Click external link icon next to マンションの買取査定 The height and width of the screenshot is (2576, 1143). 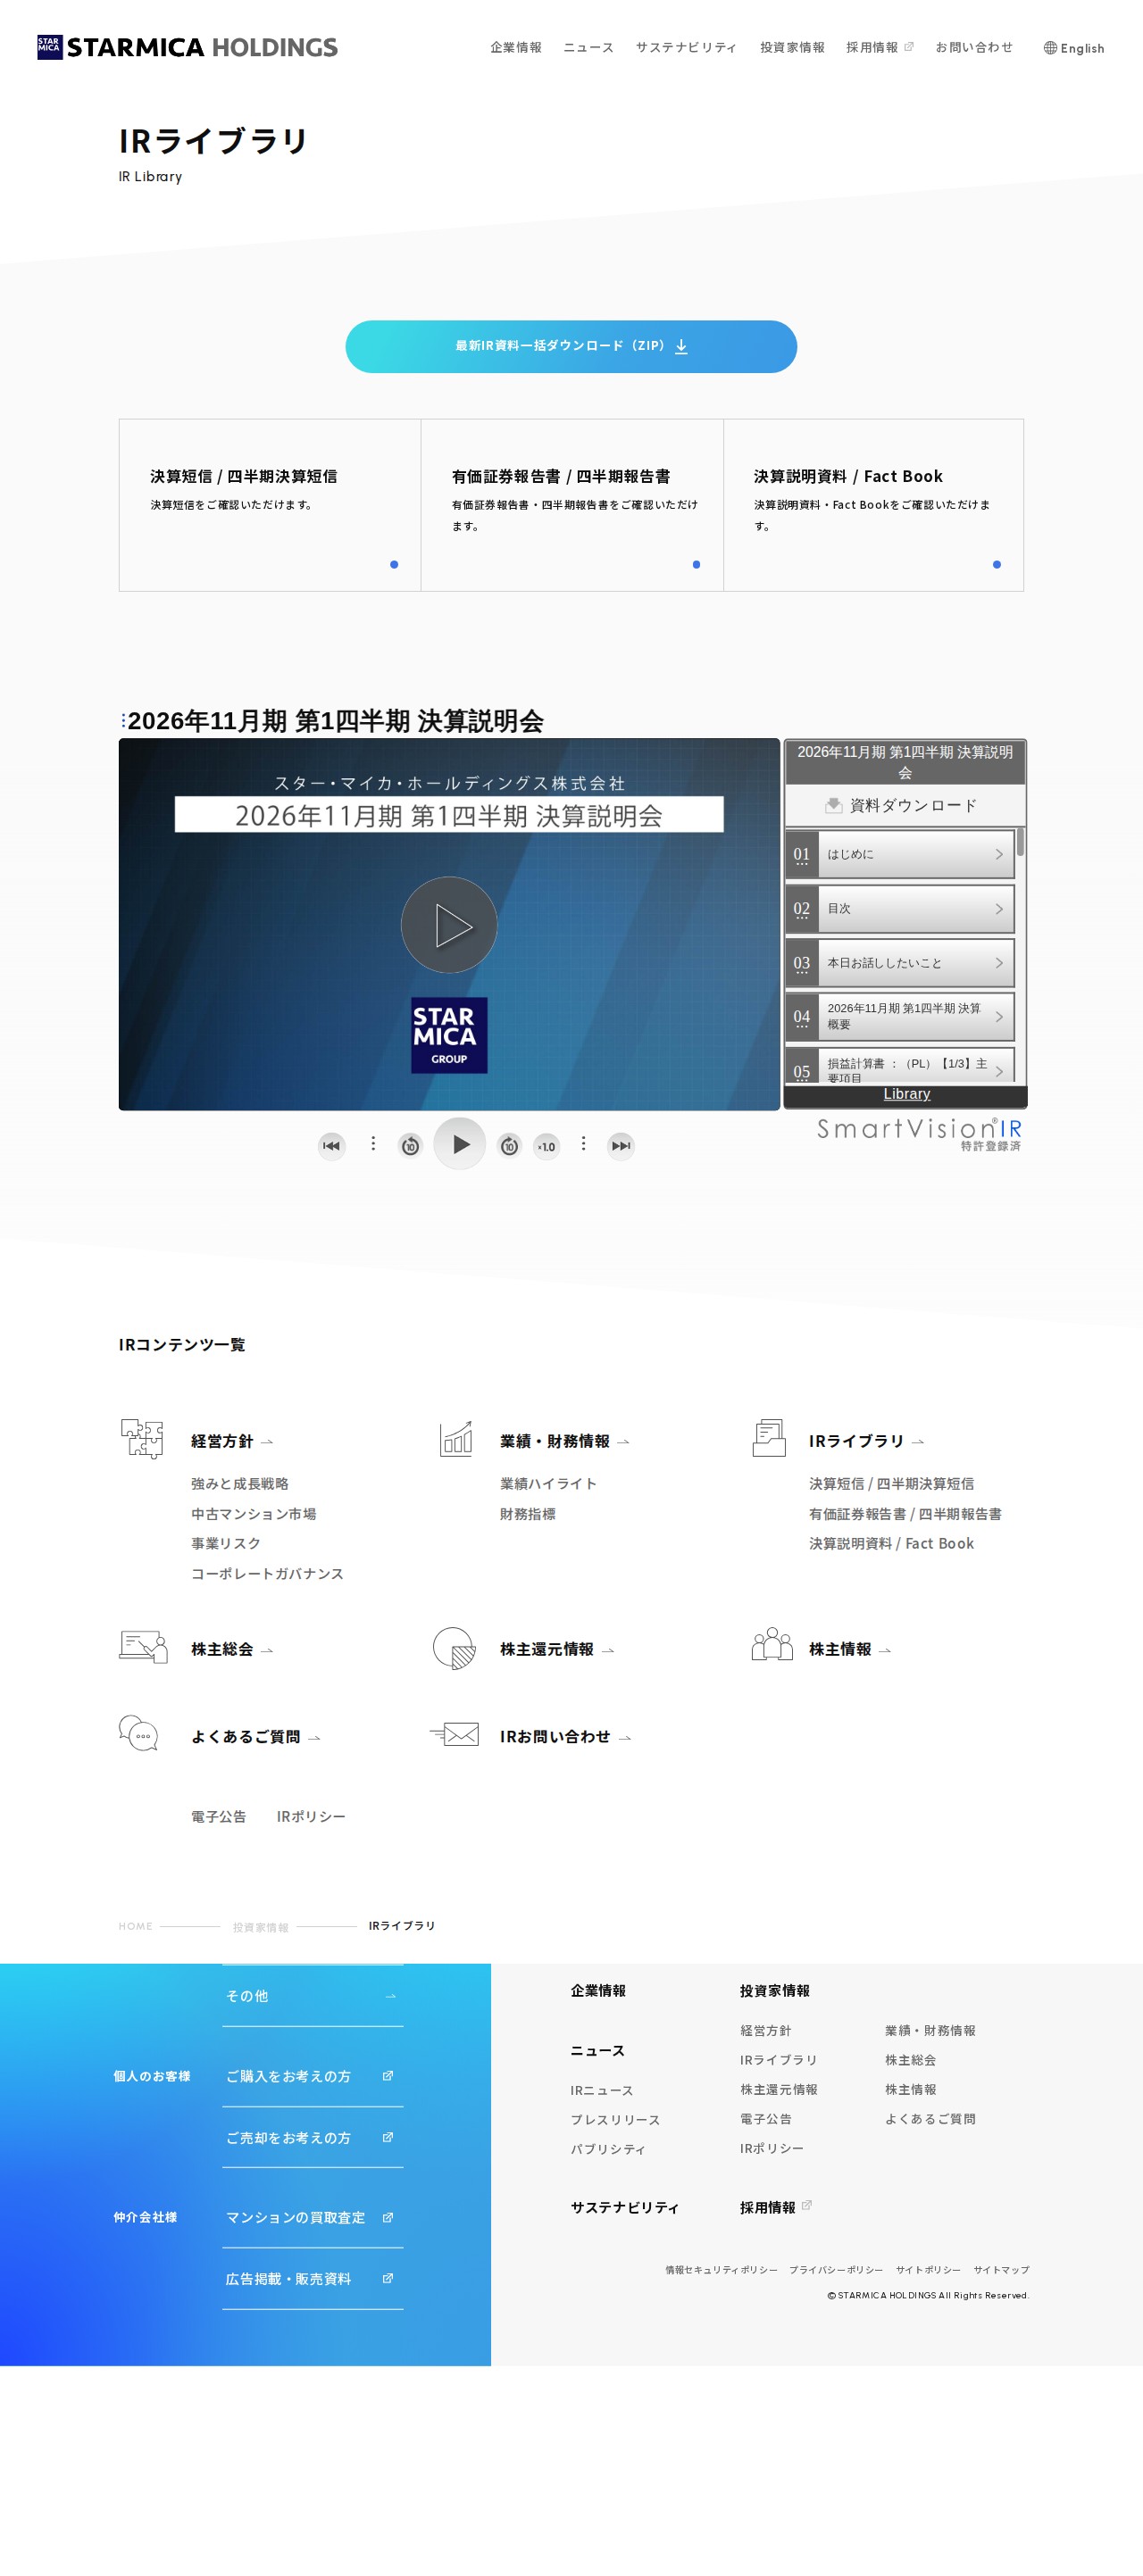pos(388,2217)
